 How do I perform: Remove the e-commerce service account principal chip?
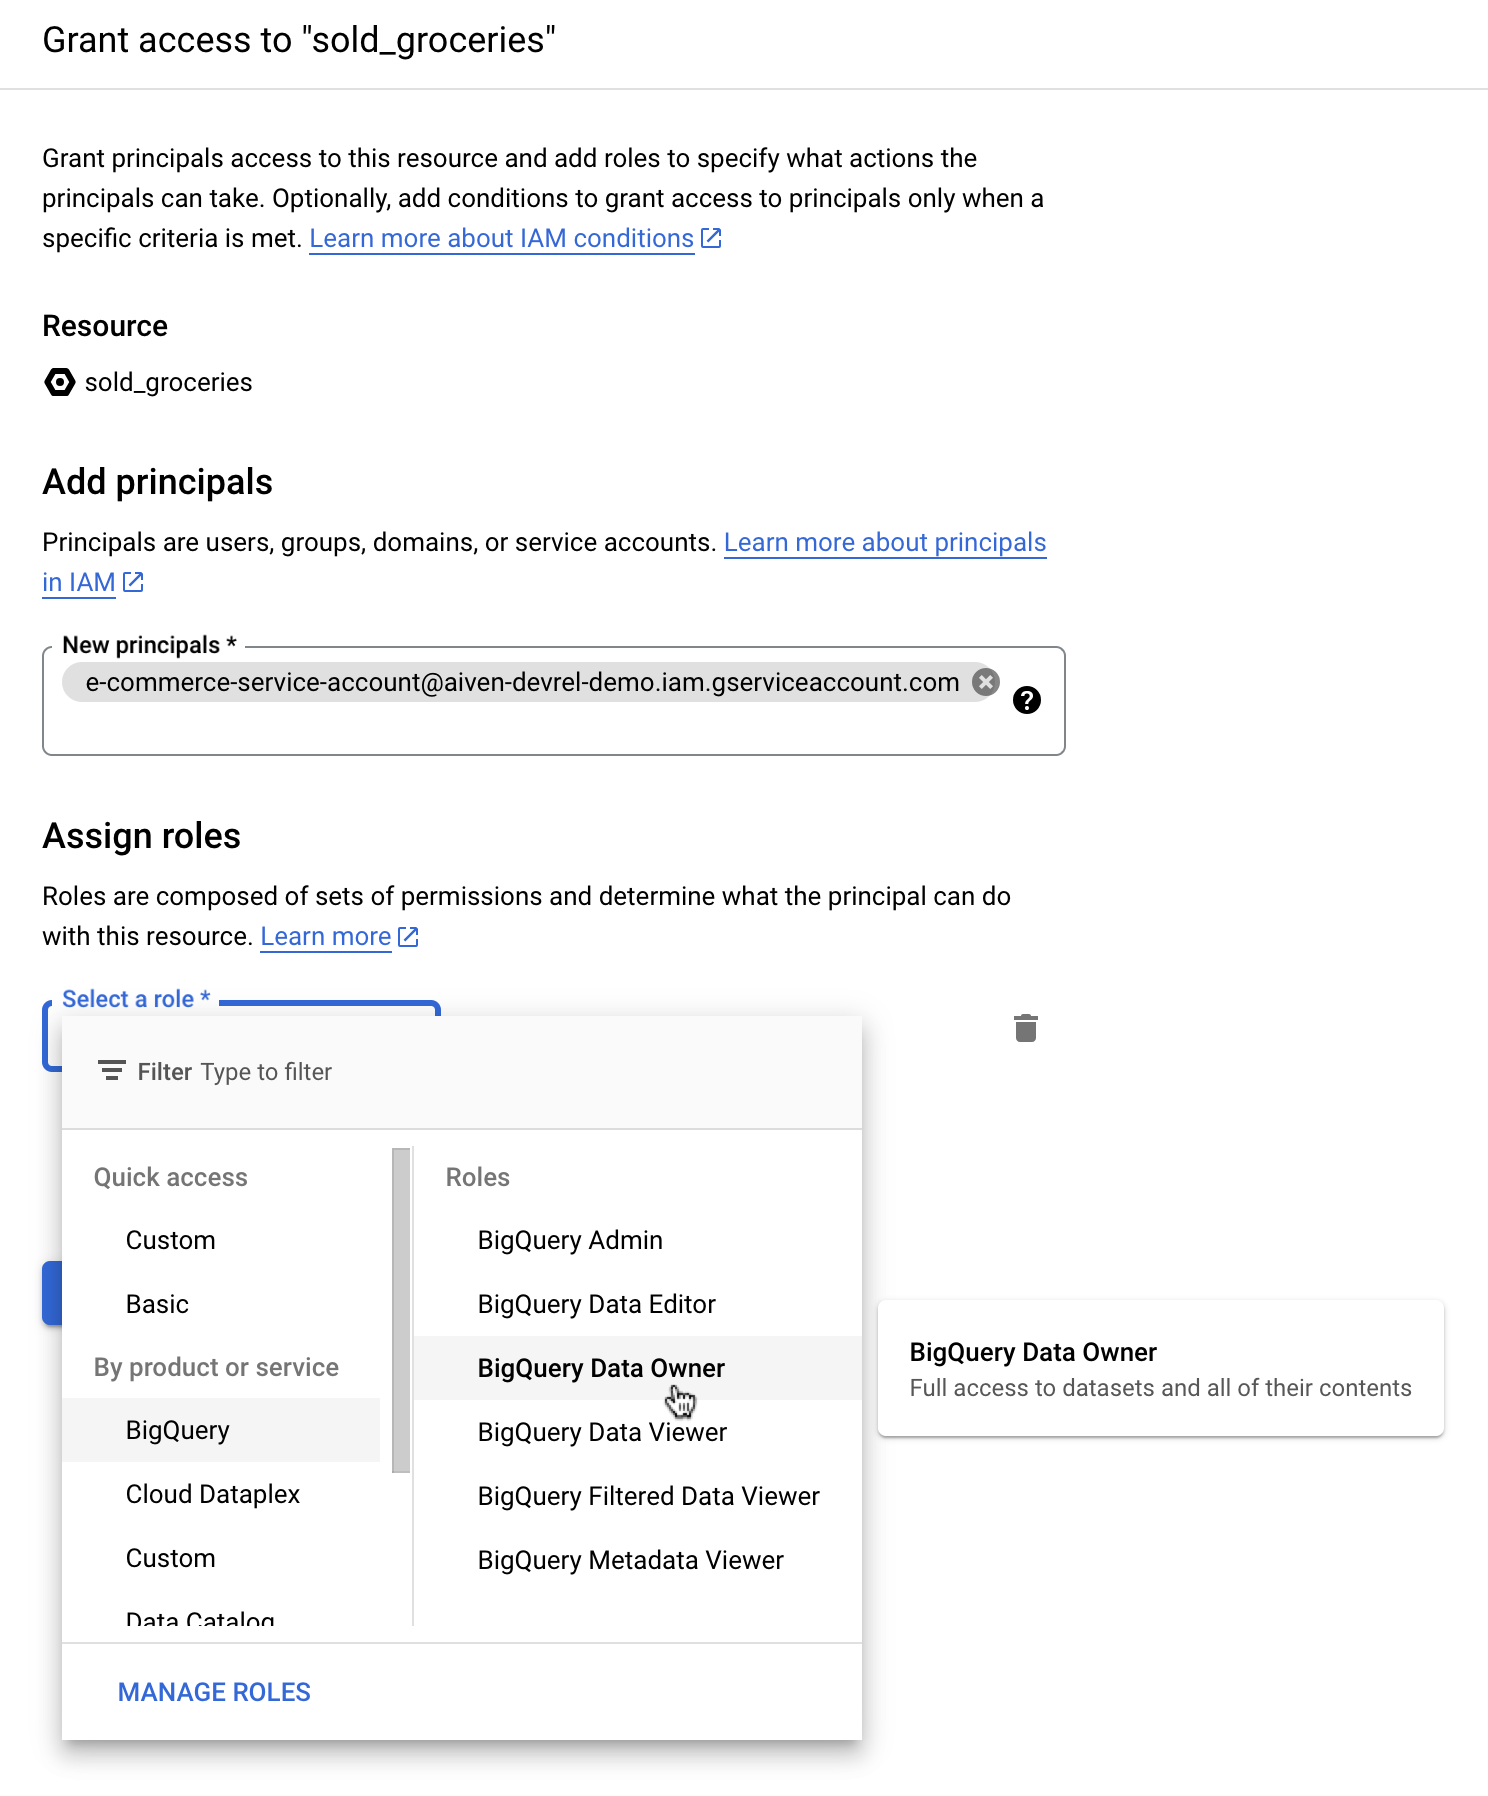[985, 681]
